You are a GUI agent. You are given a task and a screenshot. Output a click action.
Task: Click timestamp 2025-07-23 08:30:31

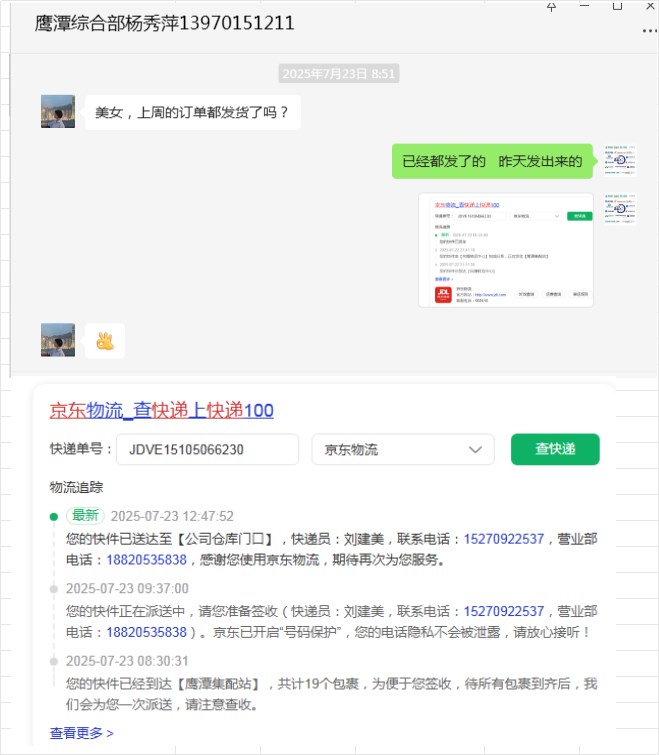click(x=127, y=661)
